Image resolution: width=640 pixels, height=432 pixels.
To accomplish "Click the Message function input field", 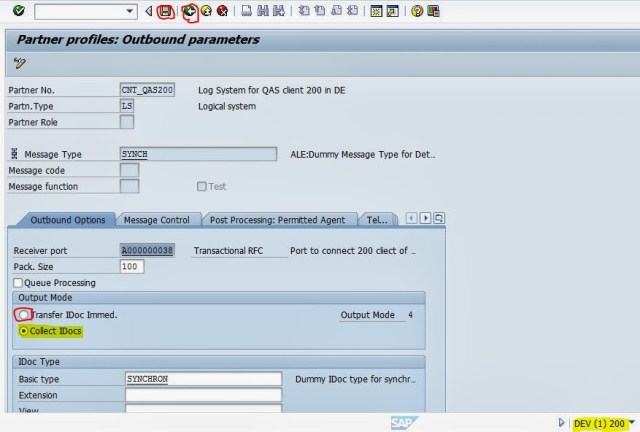I will pos(129,186).
